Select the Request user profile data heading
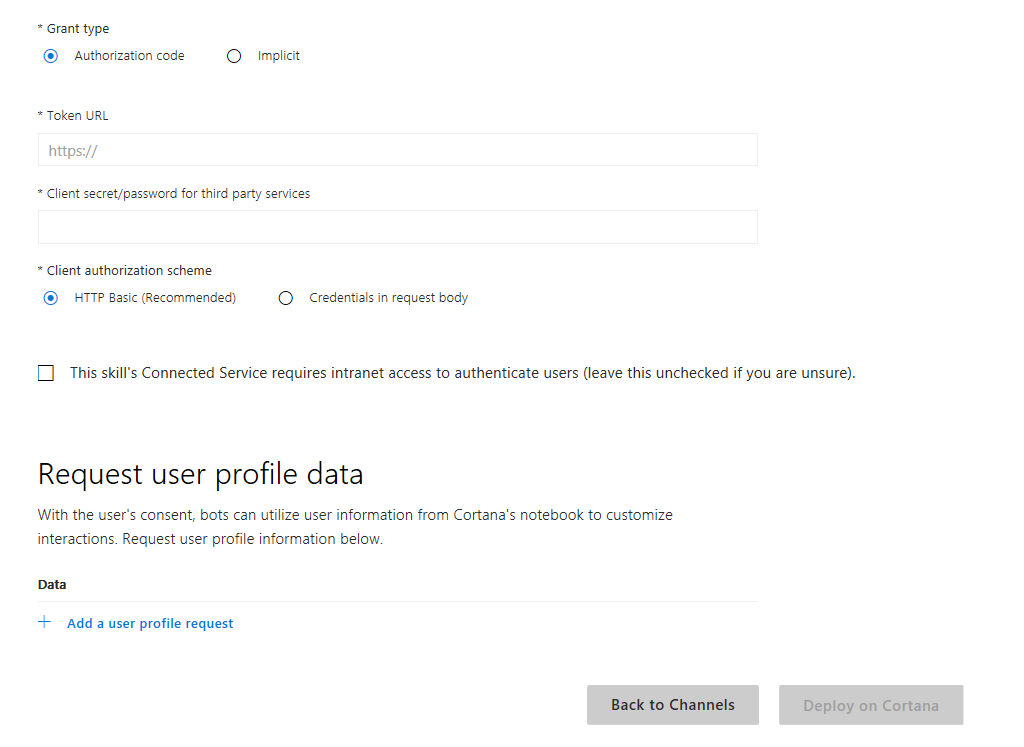 click(200, 473)
